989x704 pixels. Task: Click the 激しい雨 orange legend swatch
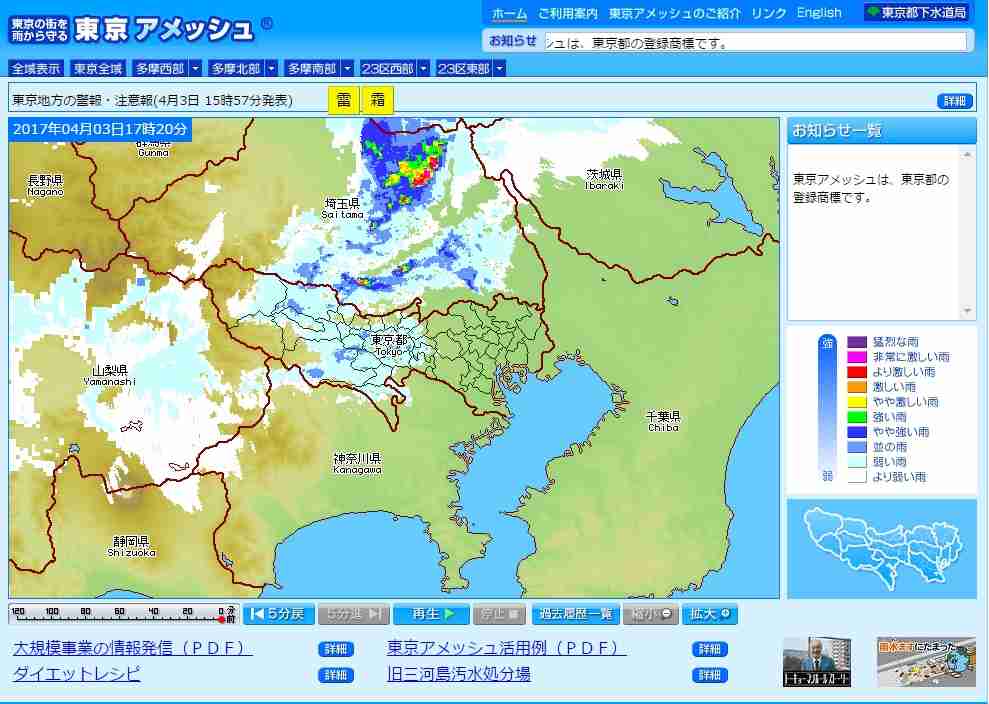click(857, 387)
